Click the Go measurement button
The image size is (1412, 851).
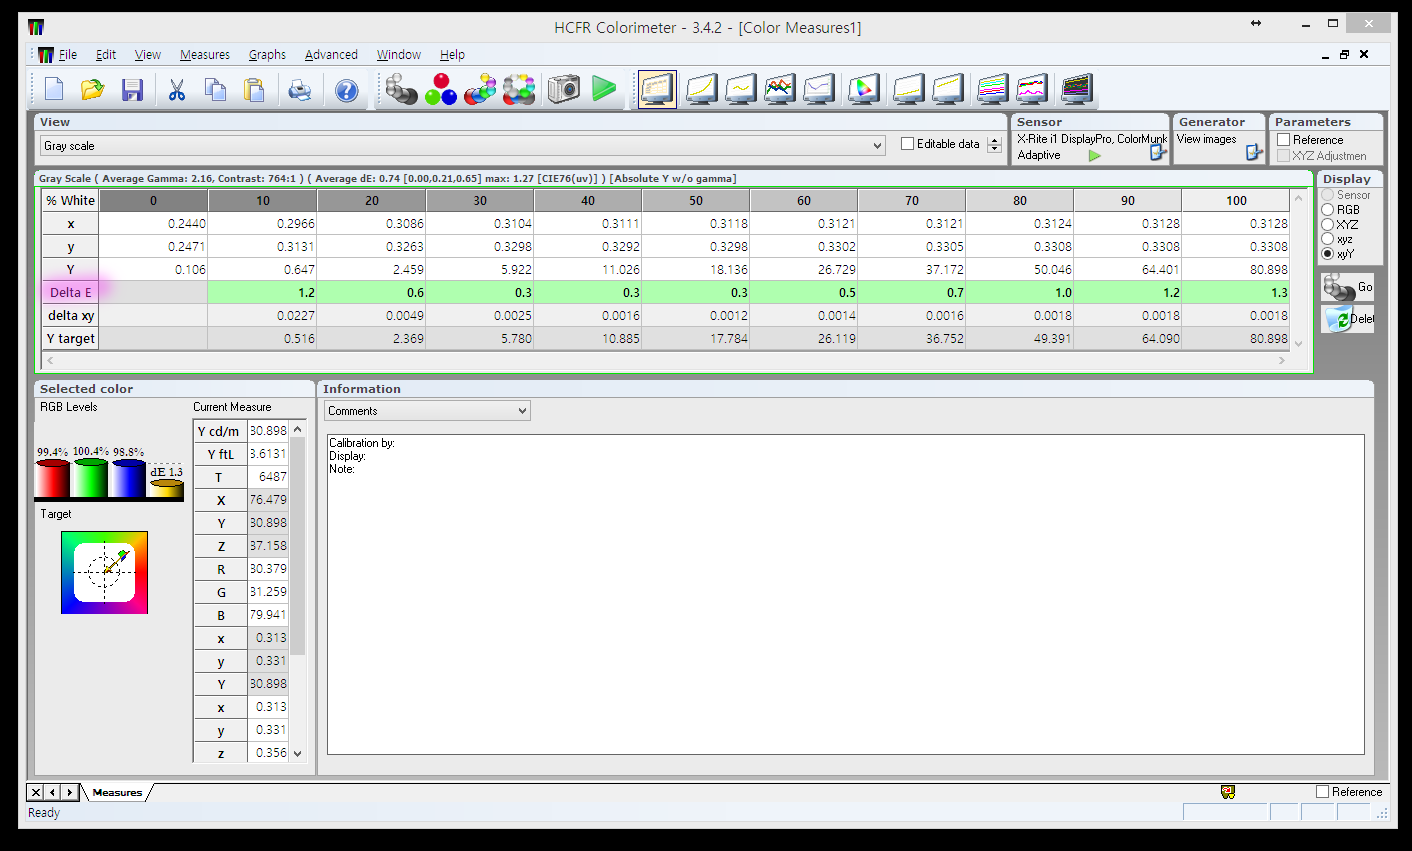(1346, 288)
